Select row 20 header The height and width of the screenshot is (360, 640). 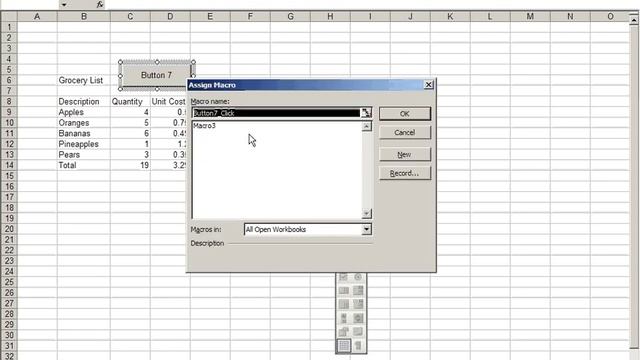(9, 229)
